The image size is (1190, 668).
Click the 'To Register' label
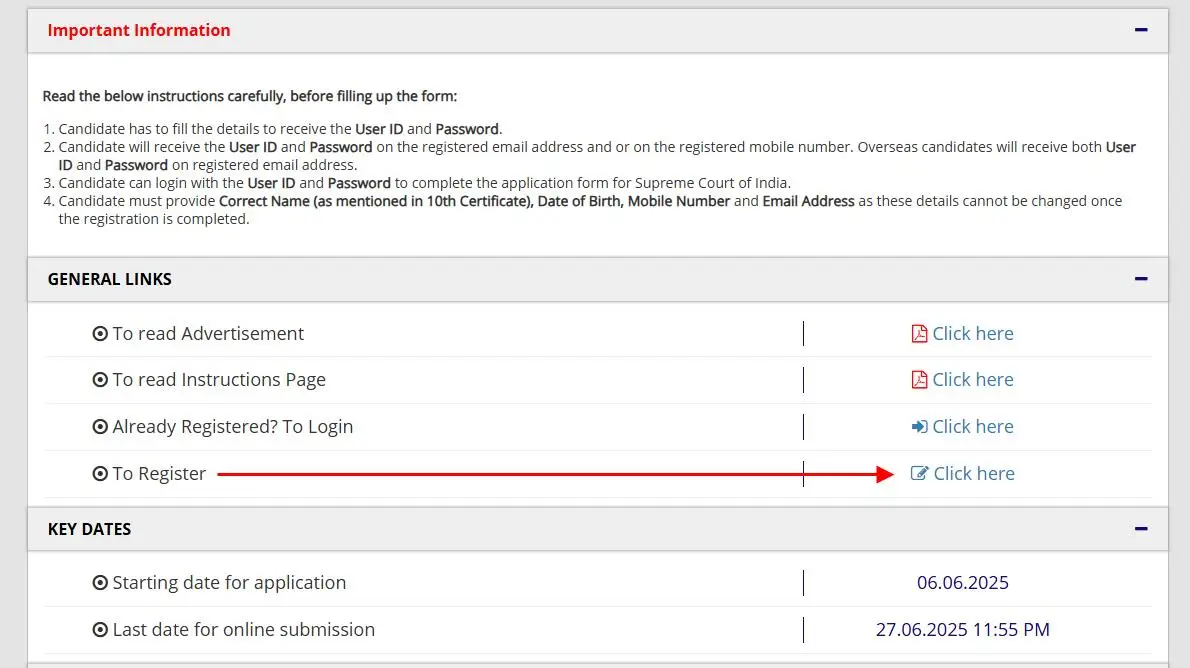pyautogui.click(x=159, y=474)
